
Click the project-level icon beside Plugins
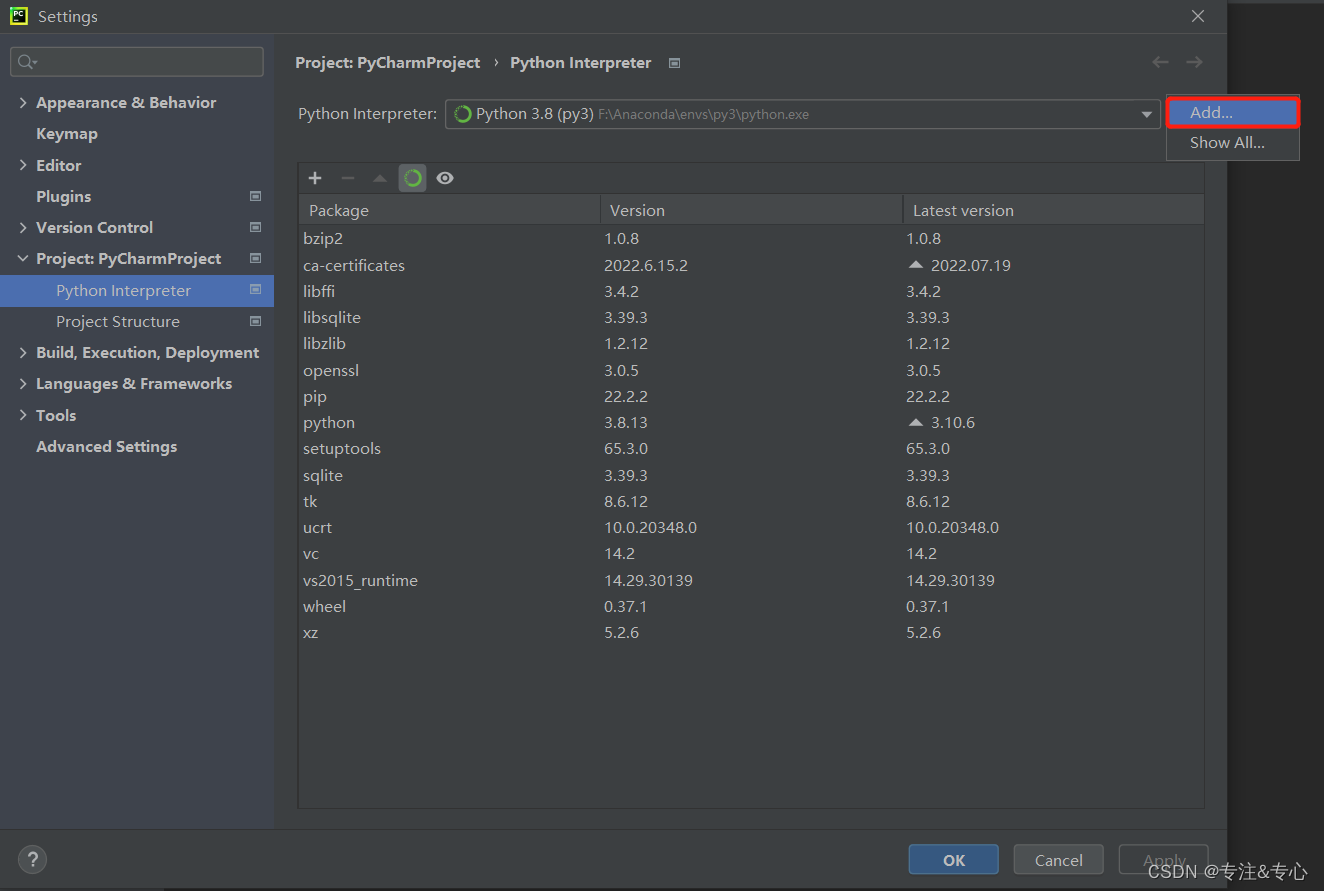click(255, 196)
